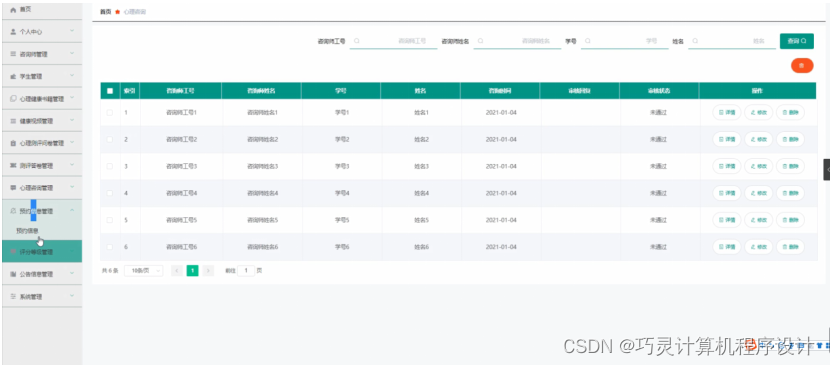Image resolution: width=830 pixels, height=365 pixels.
Task: Click the 咨询师姓名 search input
Action: (x=517, y=41)
